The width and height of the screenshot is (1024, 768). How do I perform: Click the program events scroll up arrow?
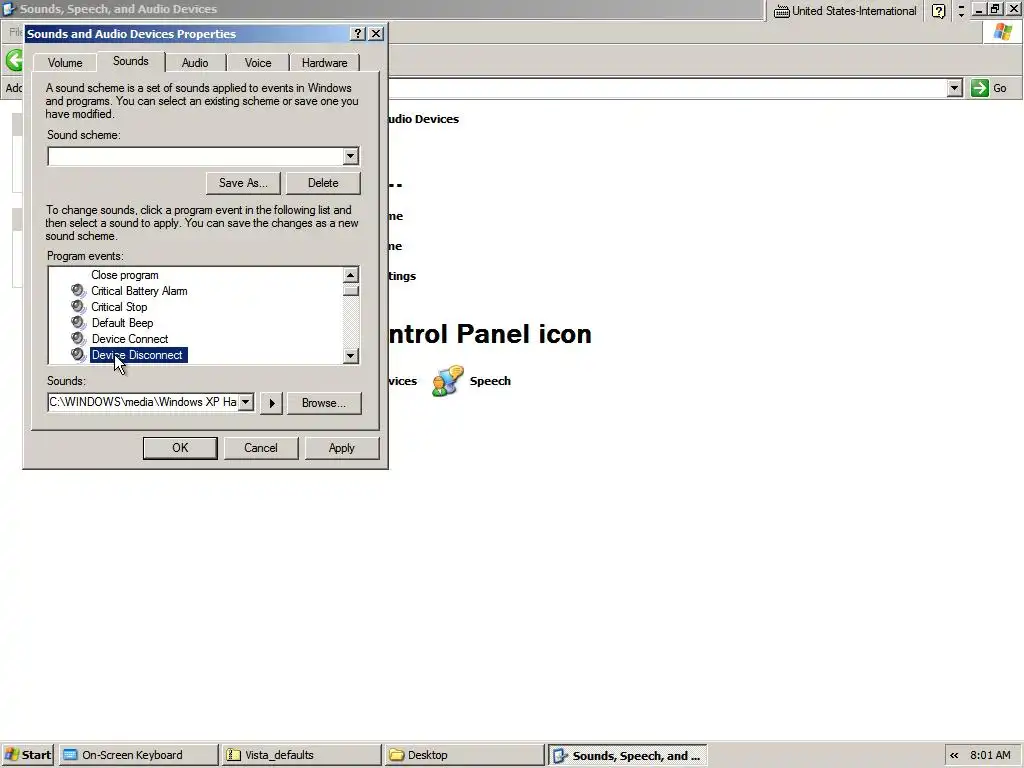click(x=351, y=275)
